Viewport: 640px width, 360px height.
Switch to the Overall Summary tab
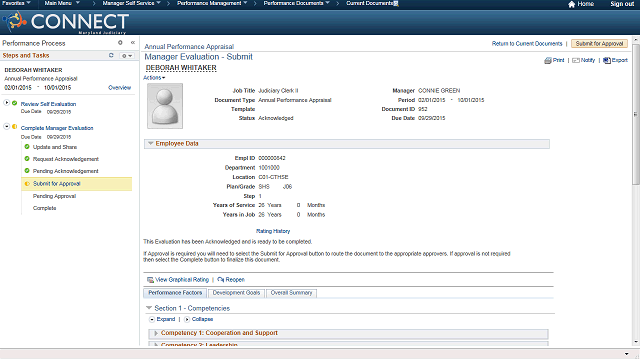click(291, 293)
